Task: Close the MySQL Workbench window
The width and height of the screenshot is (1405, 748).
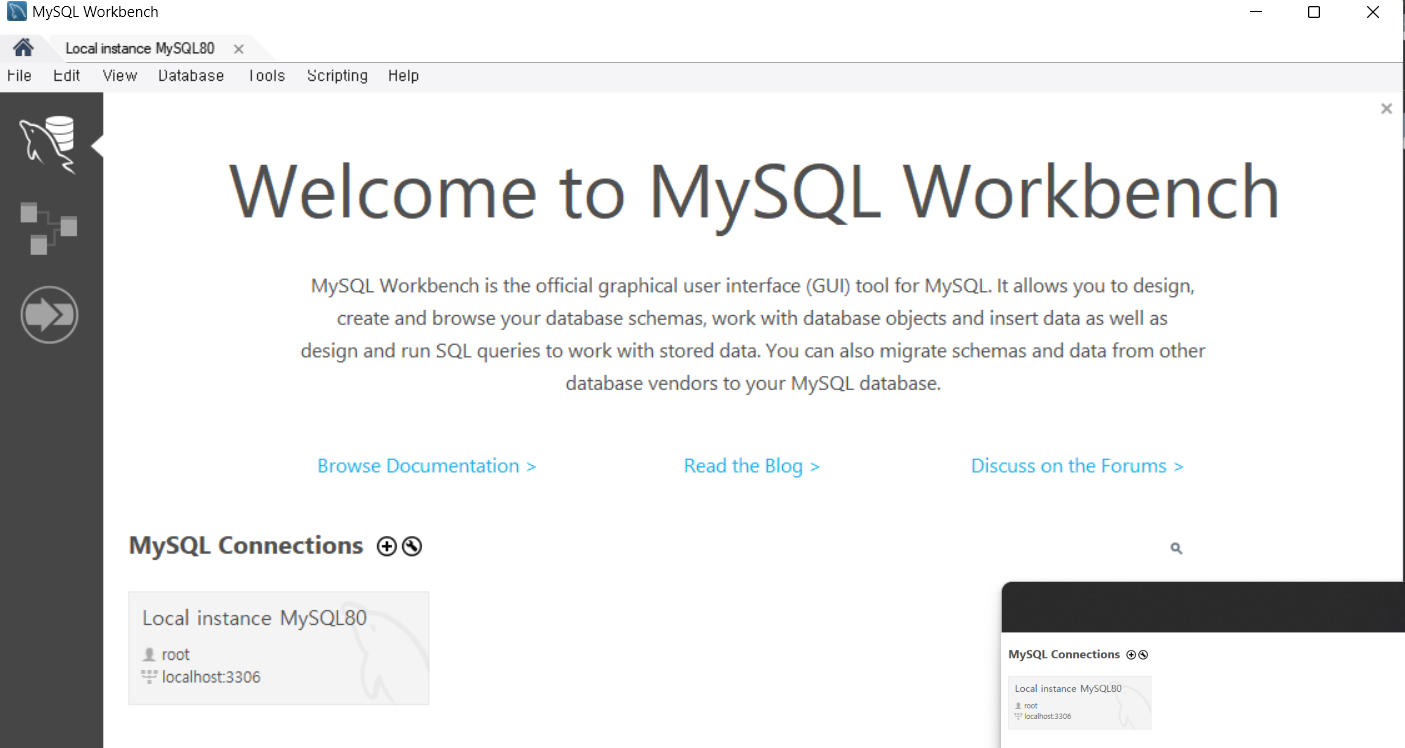Action: (1373, 12)
